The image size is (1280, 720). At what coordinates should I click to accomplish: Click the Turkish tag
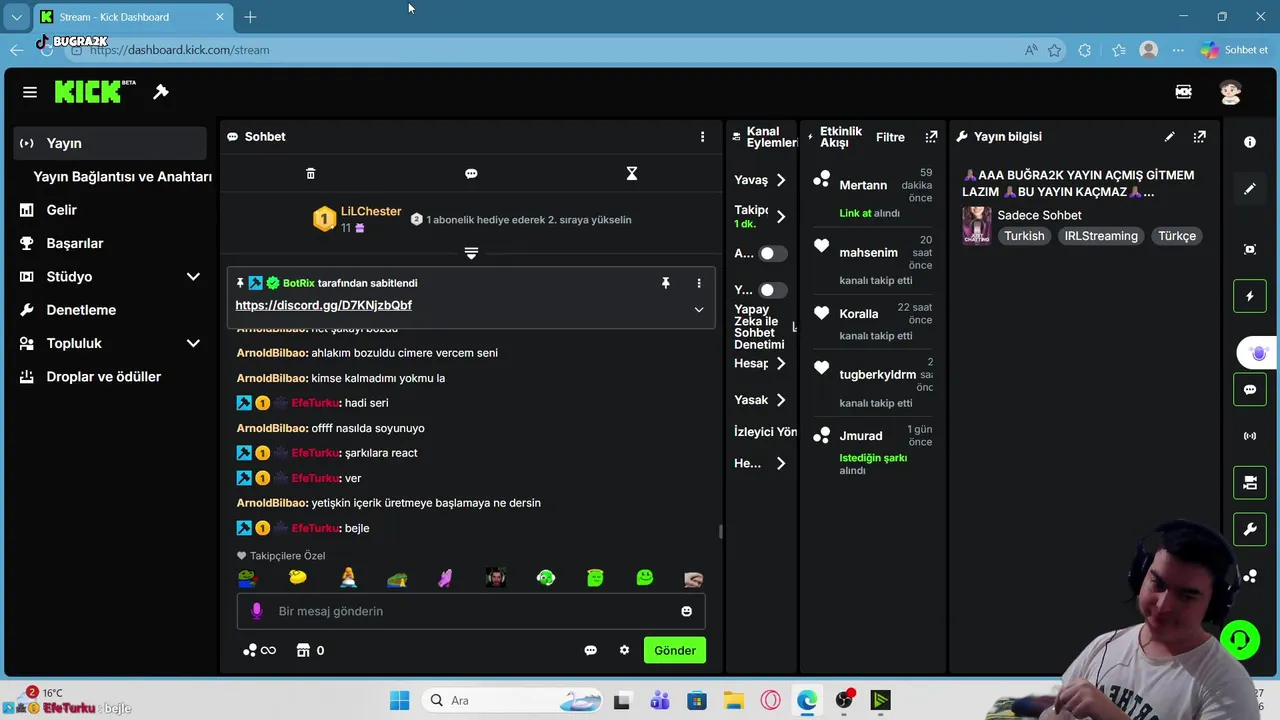click(1024, 236)
